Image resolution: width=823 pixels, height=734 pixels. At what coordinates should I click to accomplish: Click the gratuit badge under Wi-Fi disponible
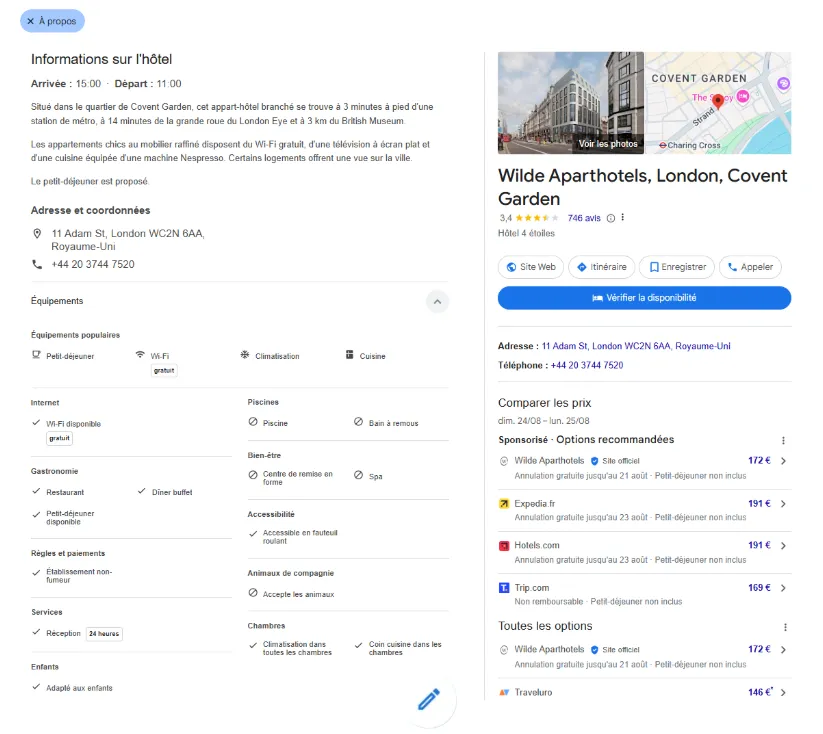tap(59, 438)
